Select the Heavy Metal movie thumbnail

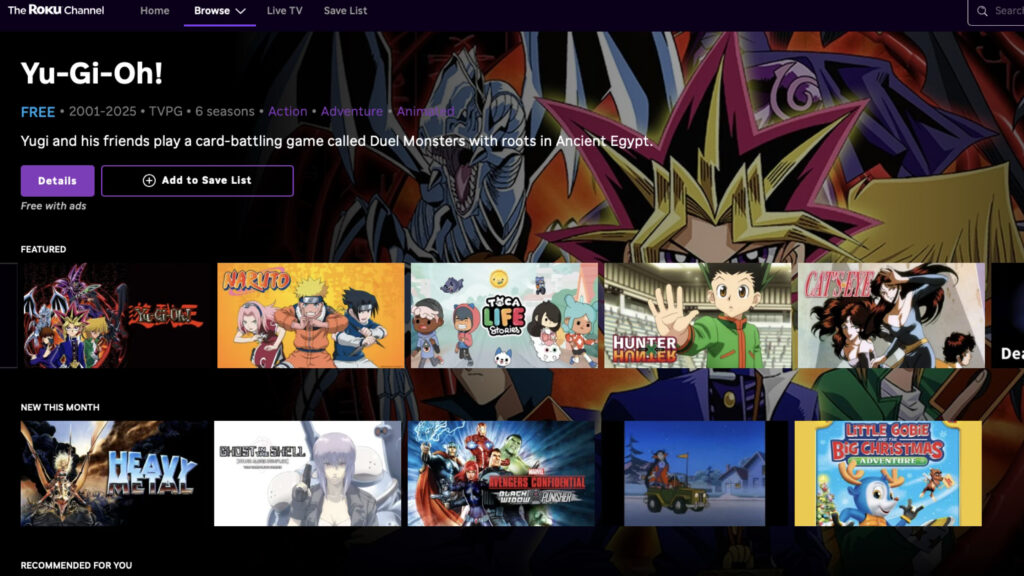coord(115,473)
